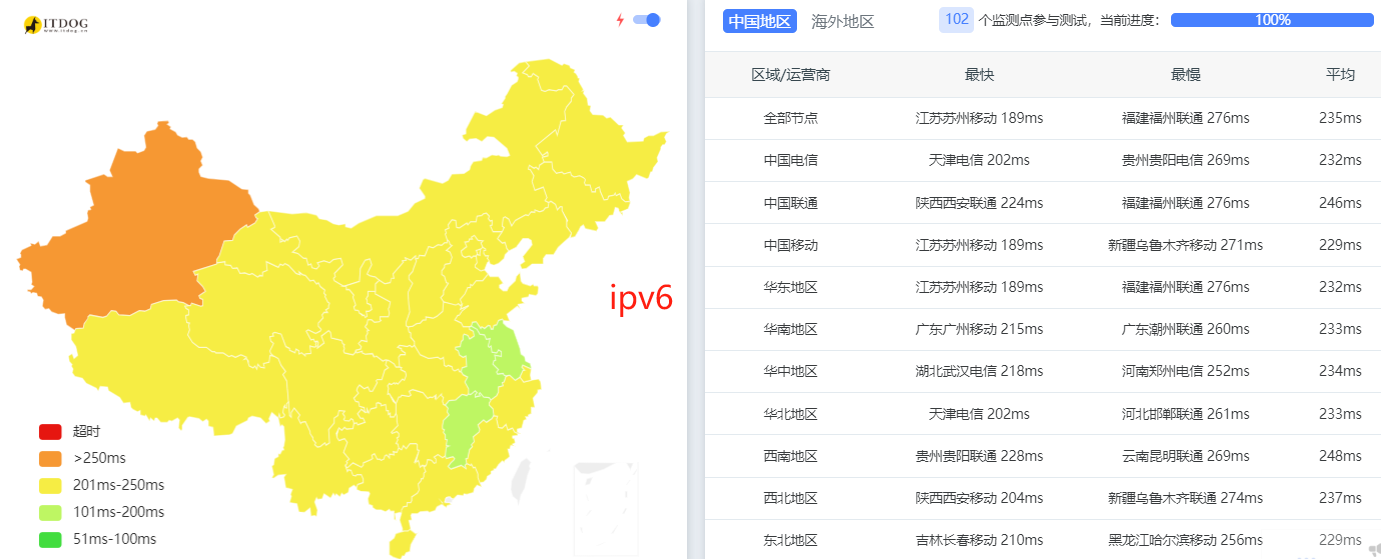
Task: Click 云南昆明联通 269ms cell
Action: 1185,456
